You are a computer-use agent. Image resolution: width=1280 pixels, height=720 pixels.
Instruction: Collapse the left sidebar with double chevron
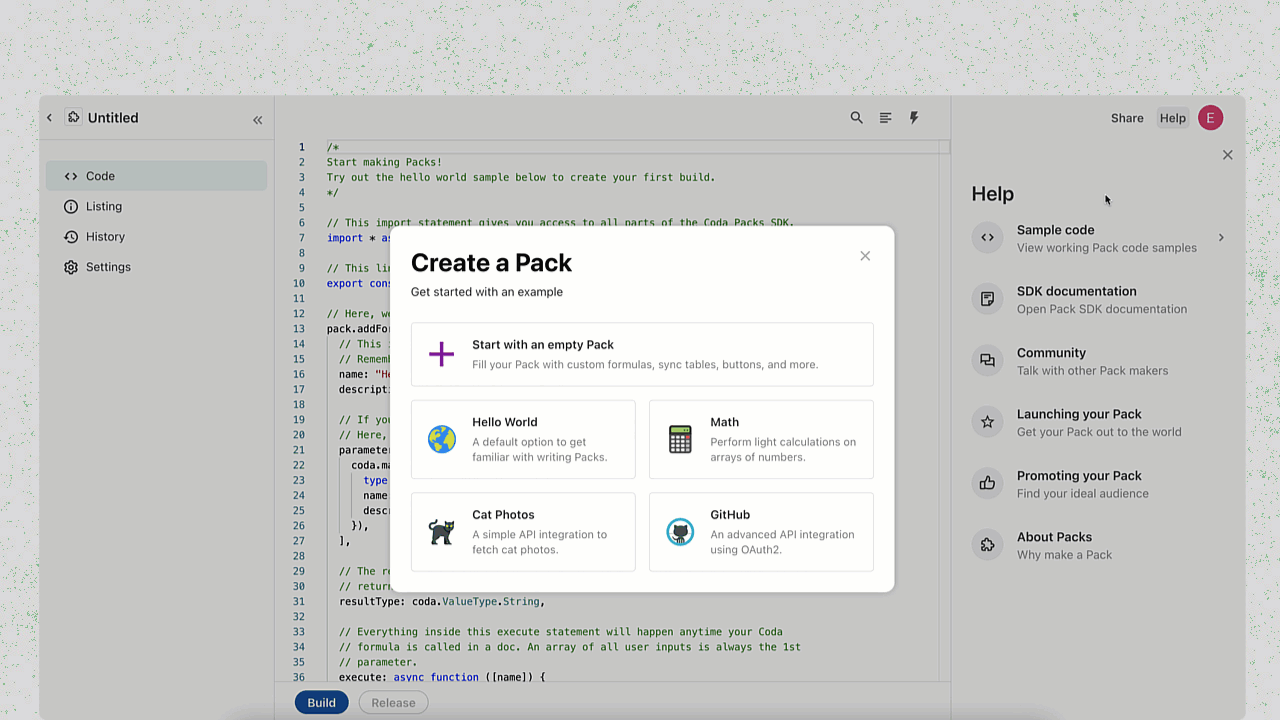[257, 120]
